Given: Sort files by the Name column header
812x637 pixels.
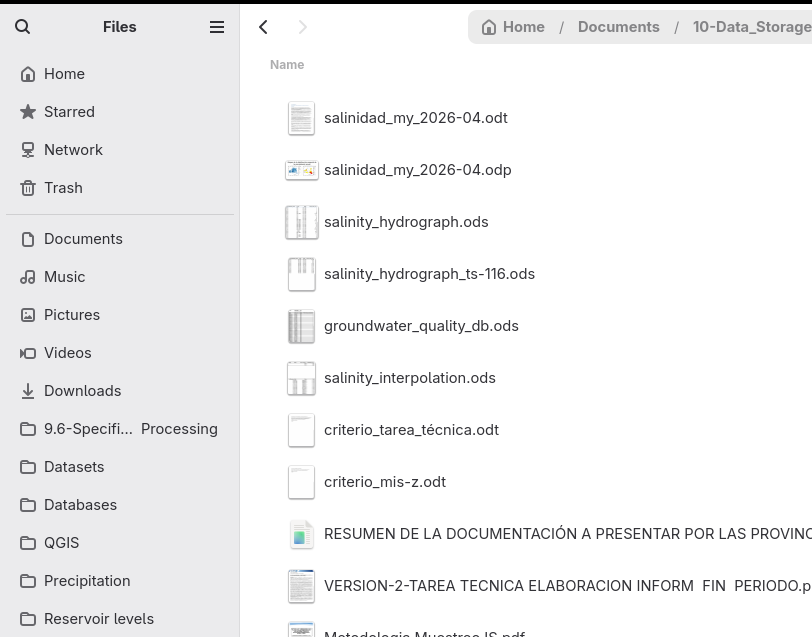Looking at the screenshot, I should point(287,65).
